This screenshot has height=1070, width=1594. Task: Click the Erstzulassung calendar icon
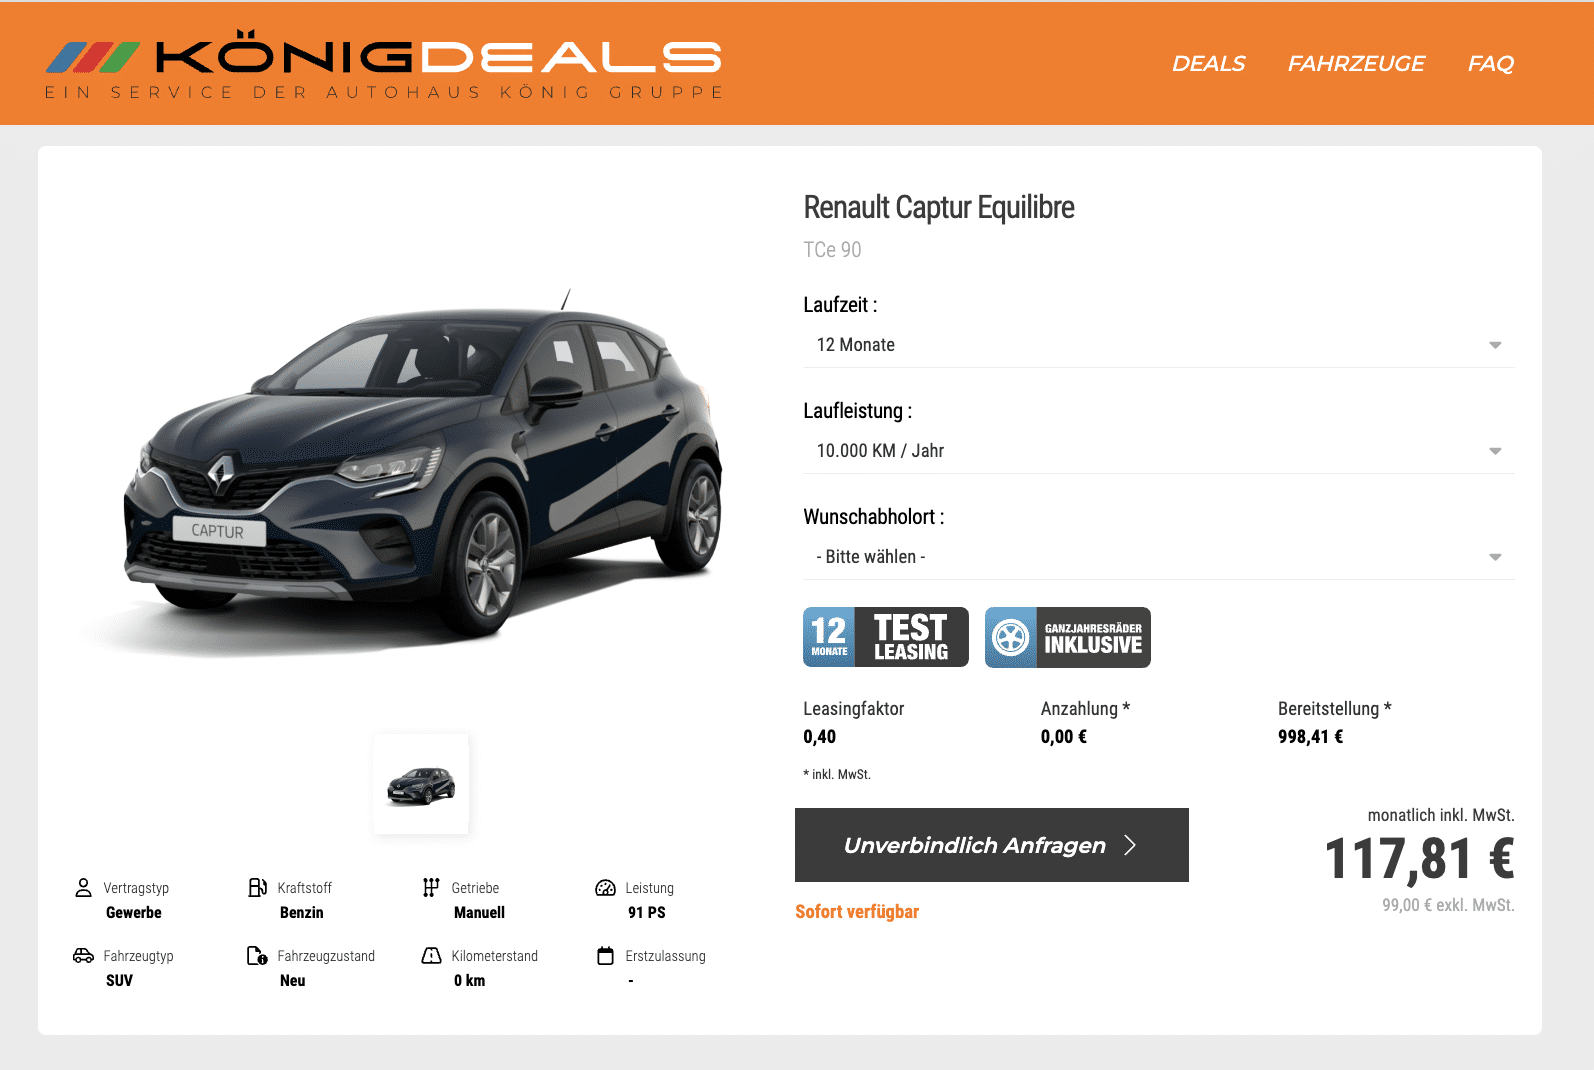click(x=605, y=955)
